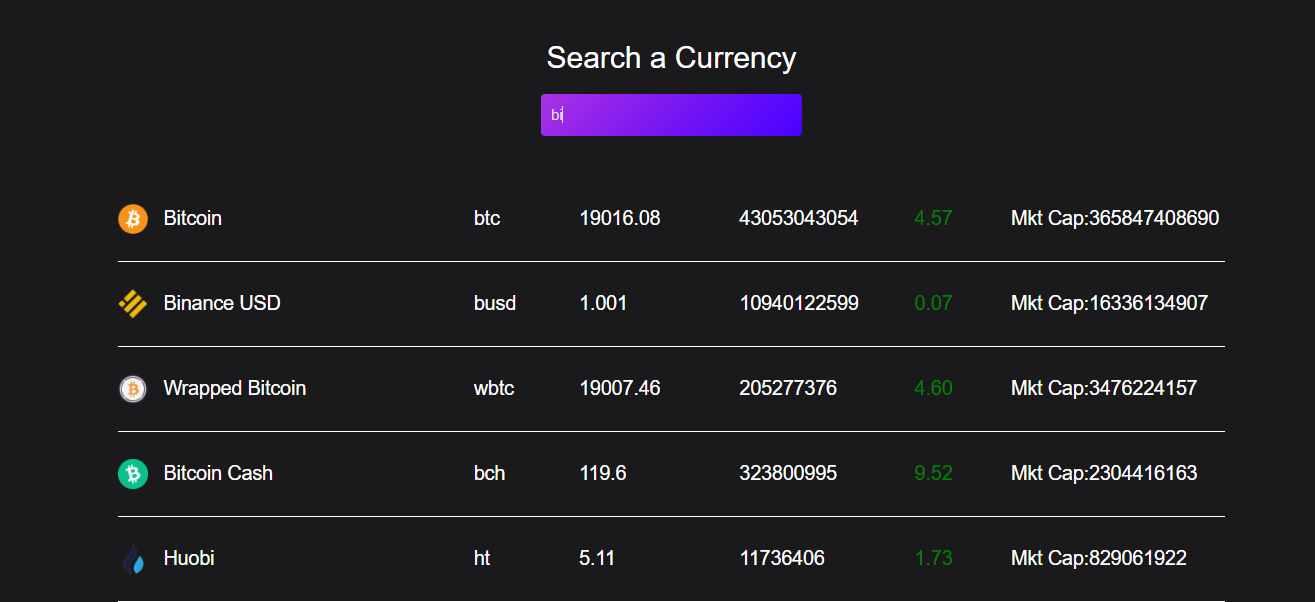This screenshot has width=1315, height=602.
Task: Click the Search a Currency heading
Action: point(671,58)
